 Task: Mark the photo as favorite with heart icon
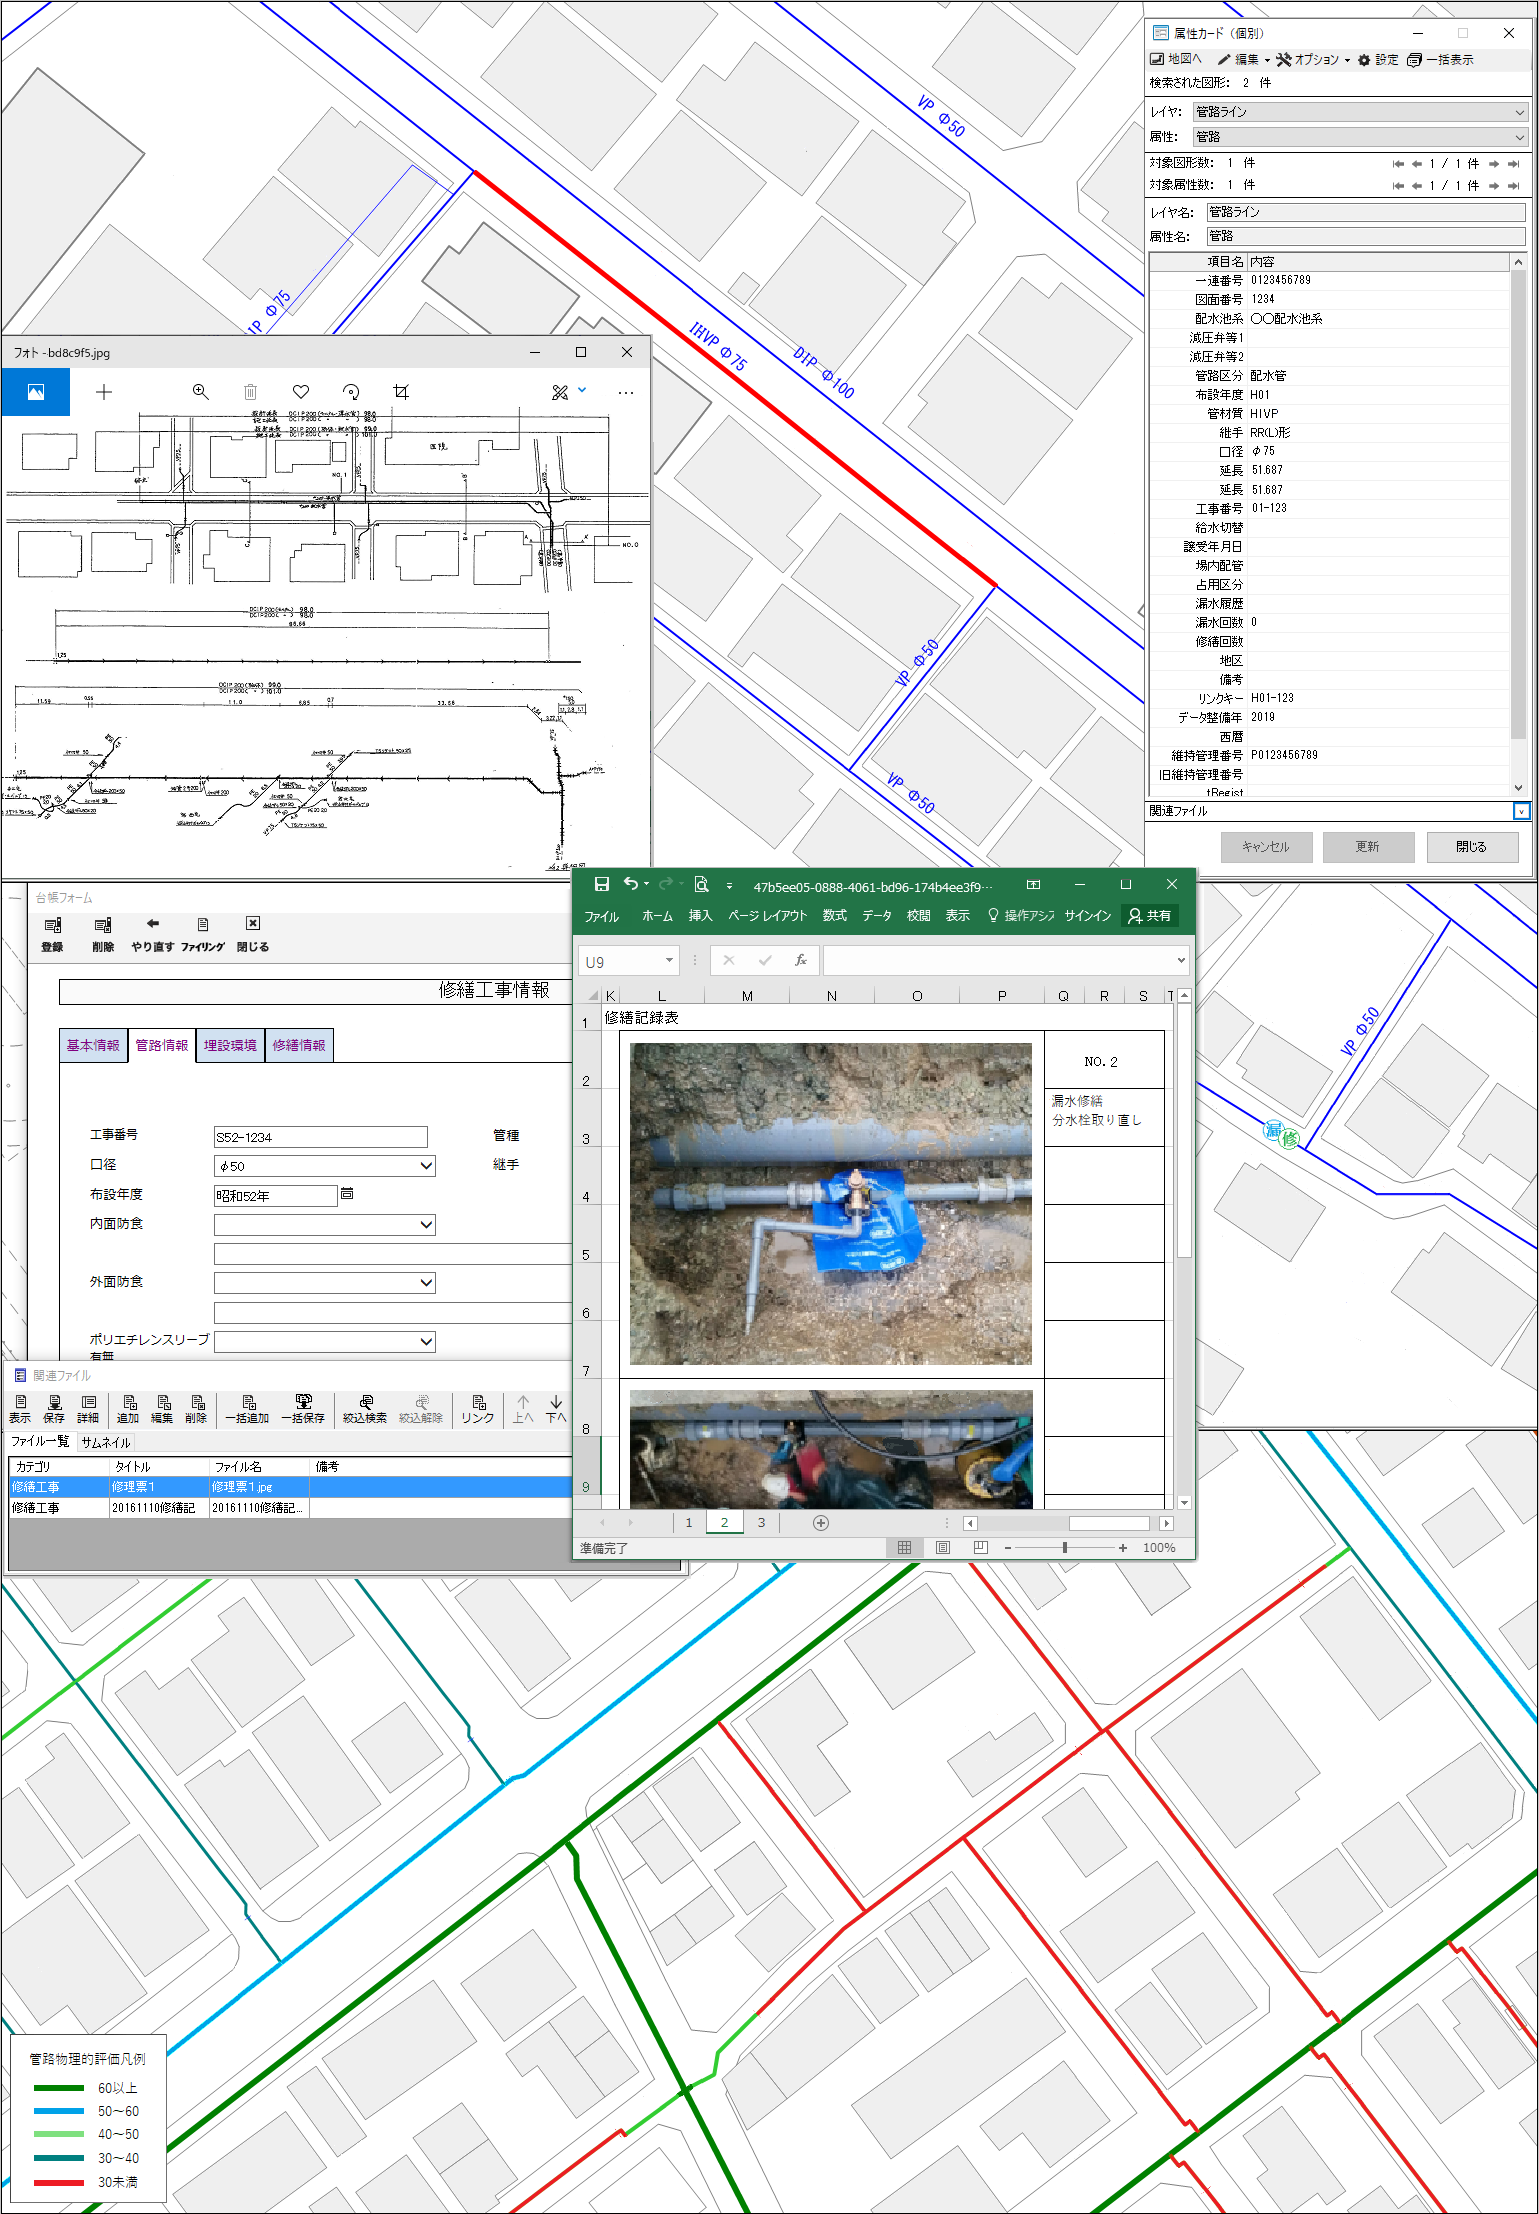tap(301, 392)
